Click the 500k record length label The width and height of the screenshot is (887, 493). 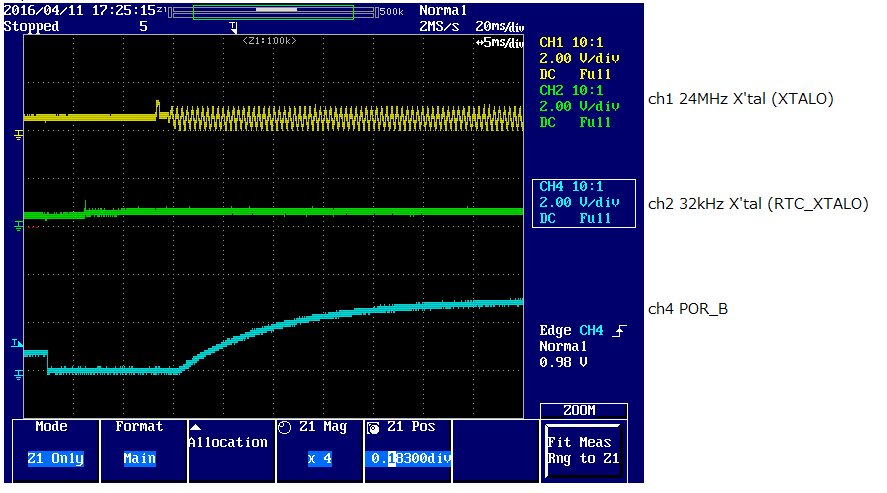click(x=391, y=11)
